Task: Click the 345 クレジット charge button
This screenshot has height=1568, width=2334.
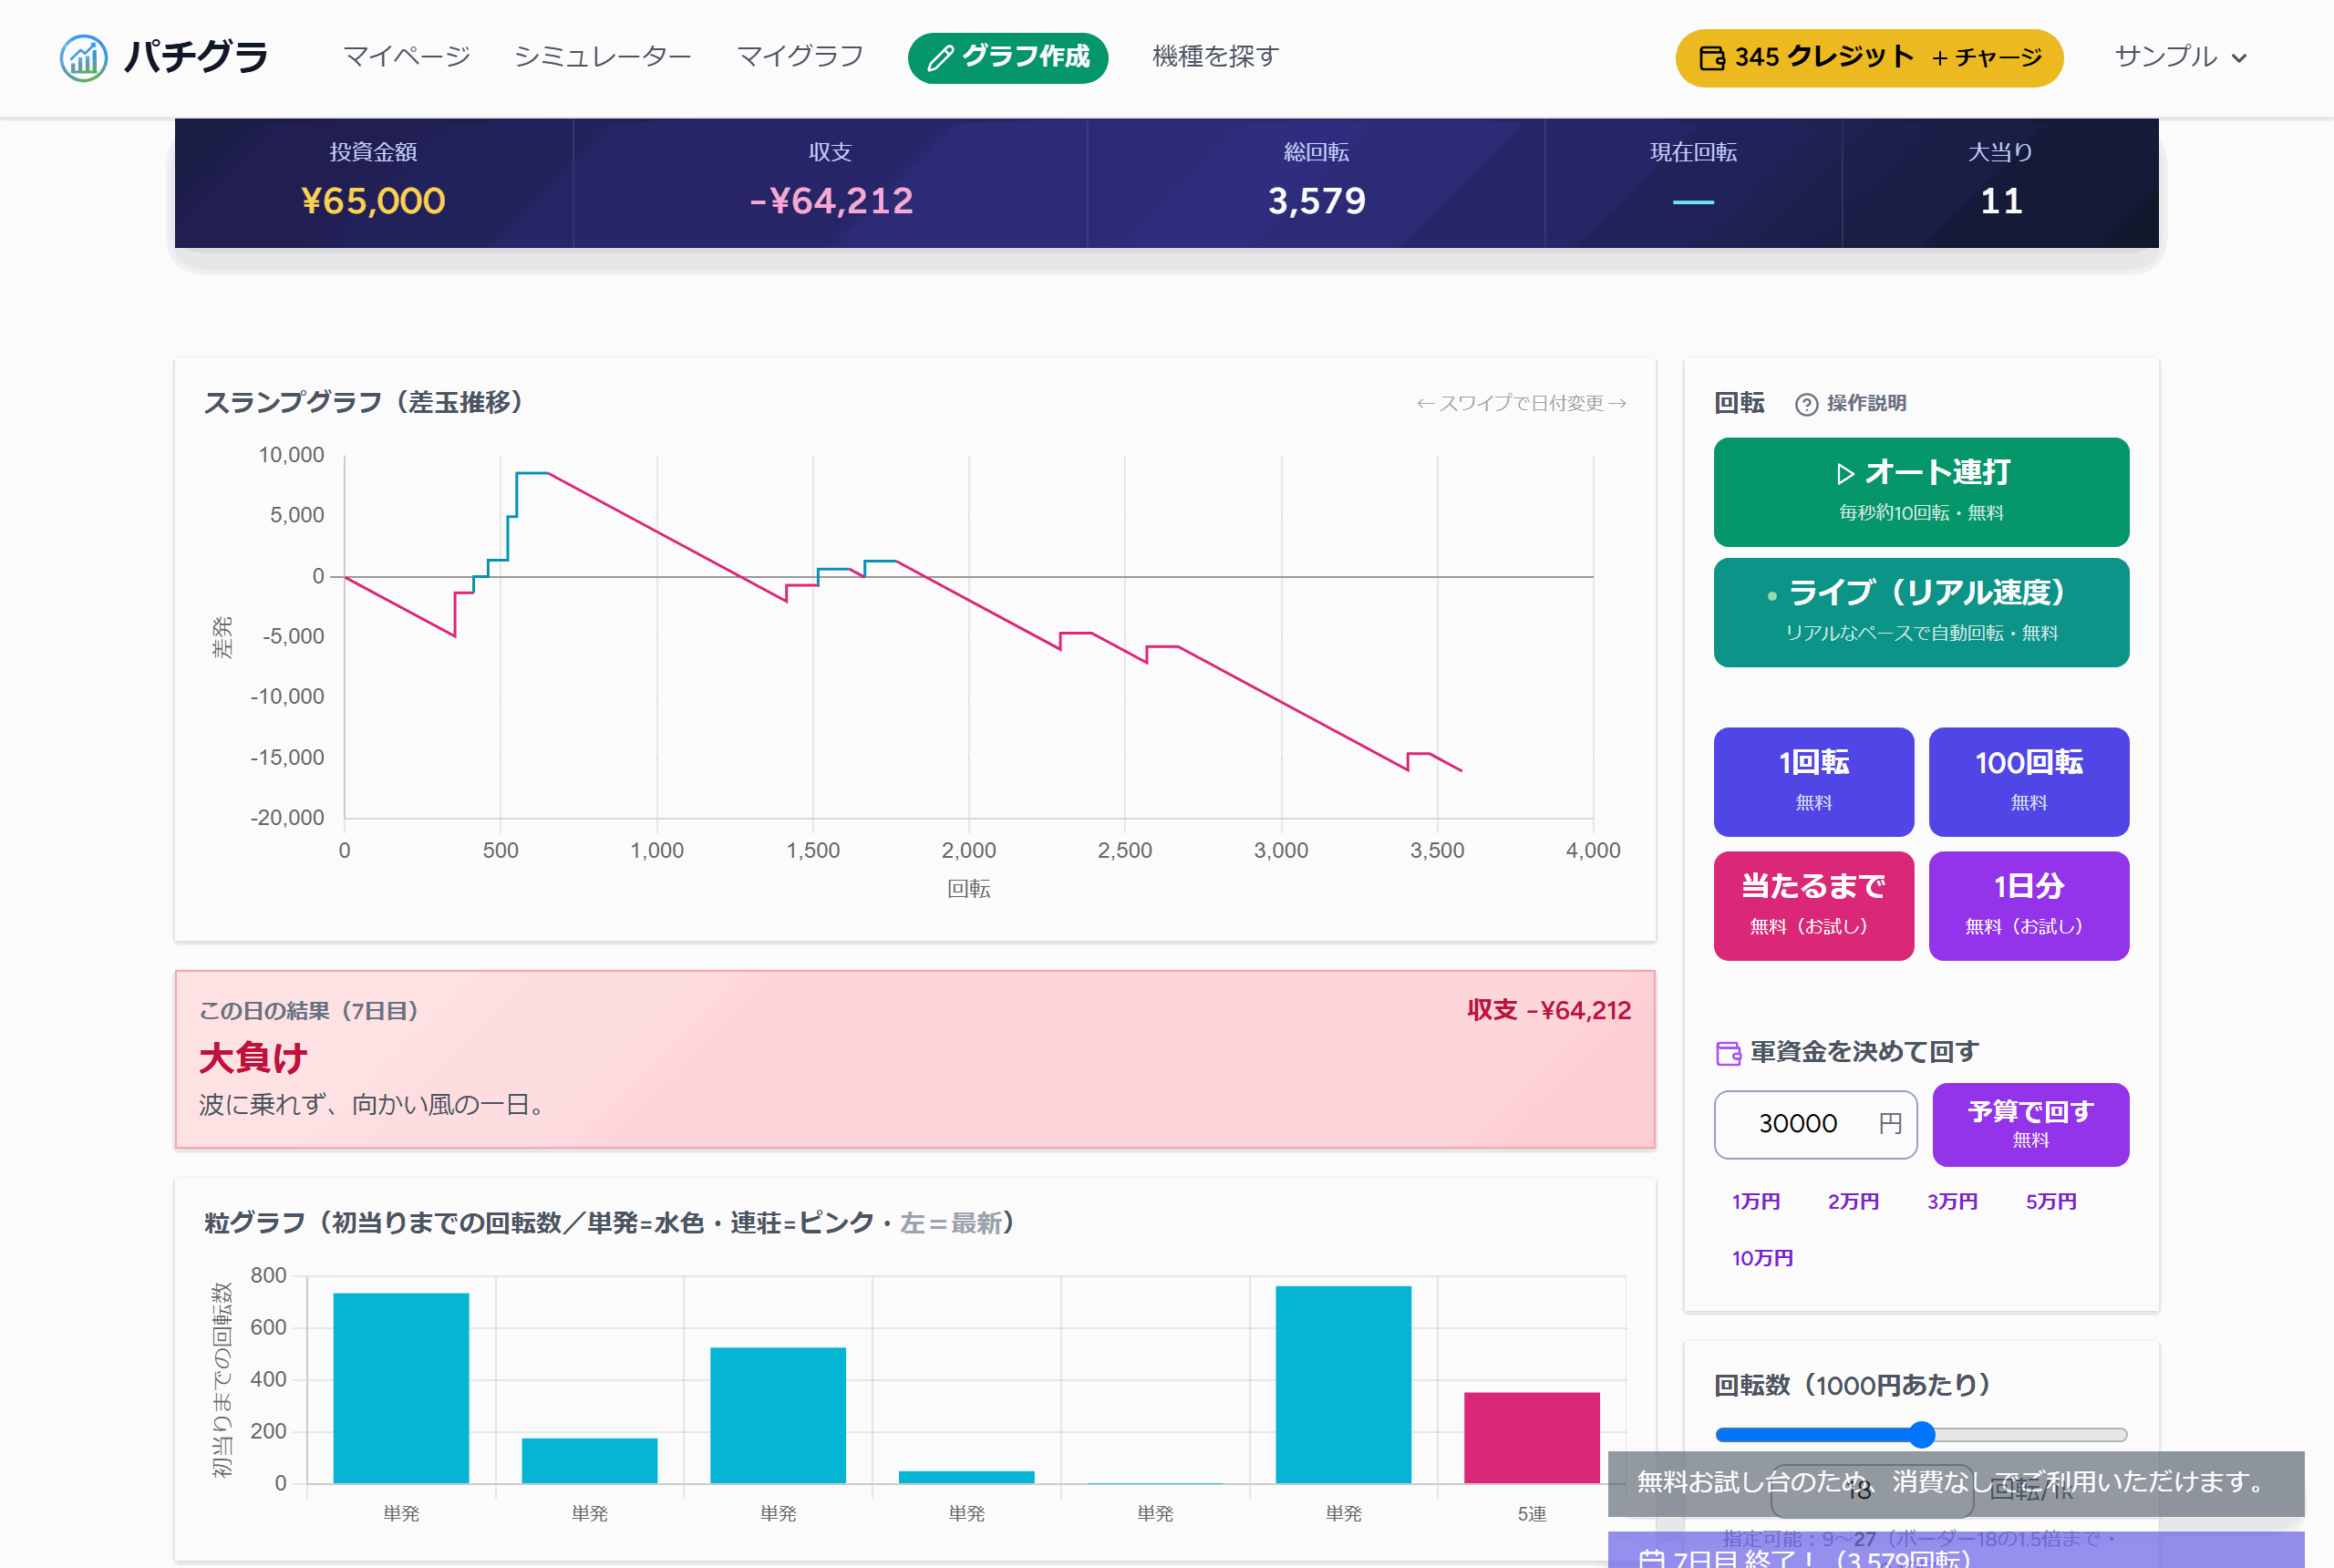Action: click(x=1869, y=58)
